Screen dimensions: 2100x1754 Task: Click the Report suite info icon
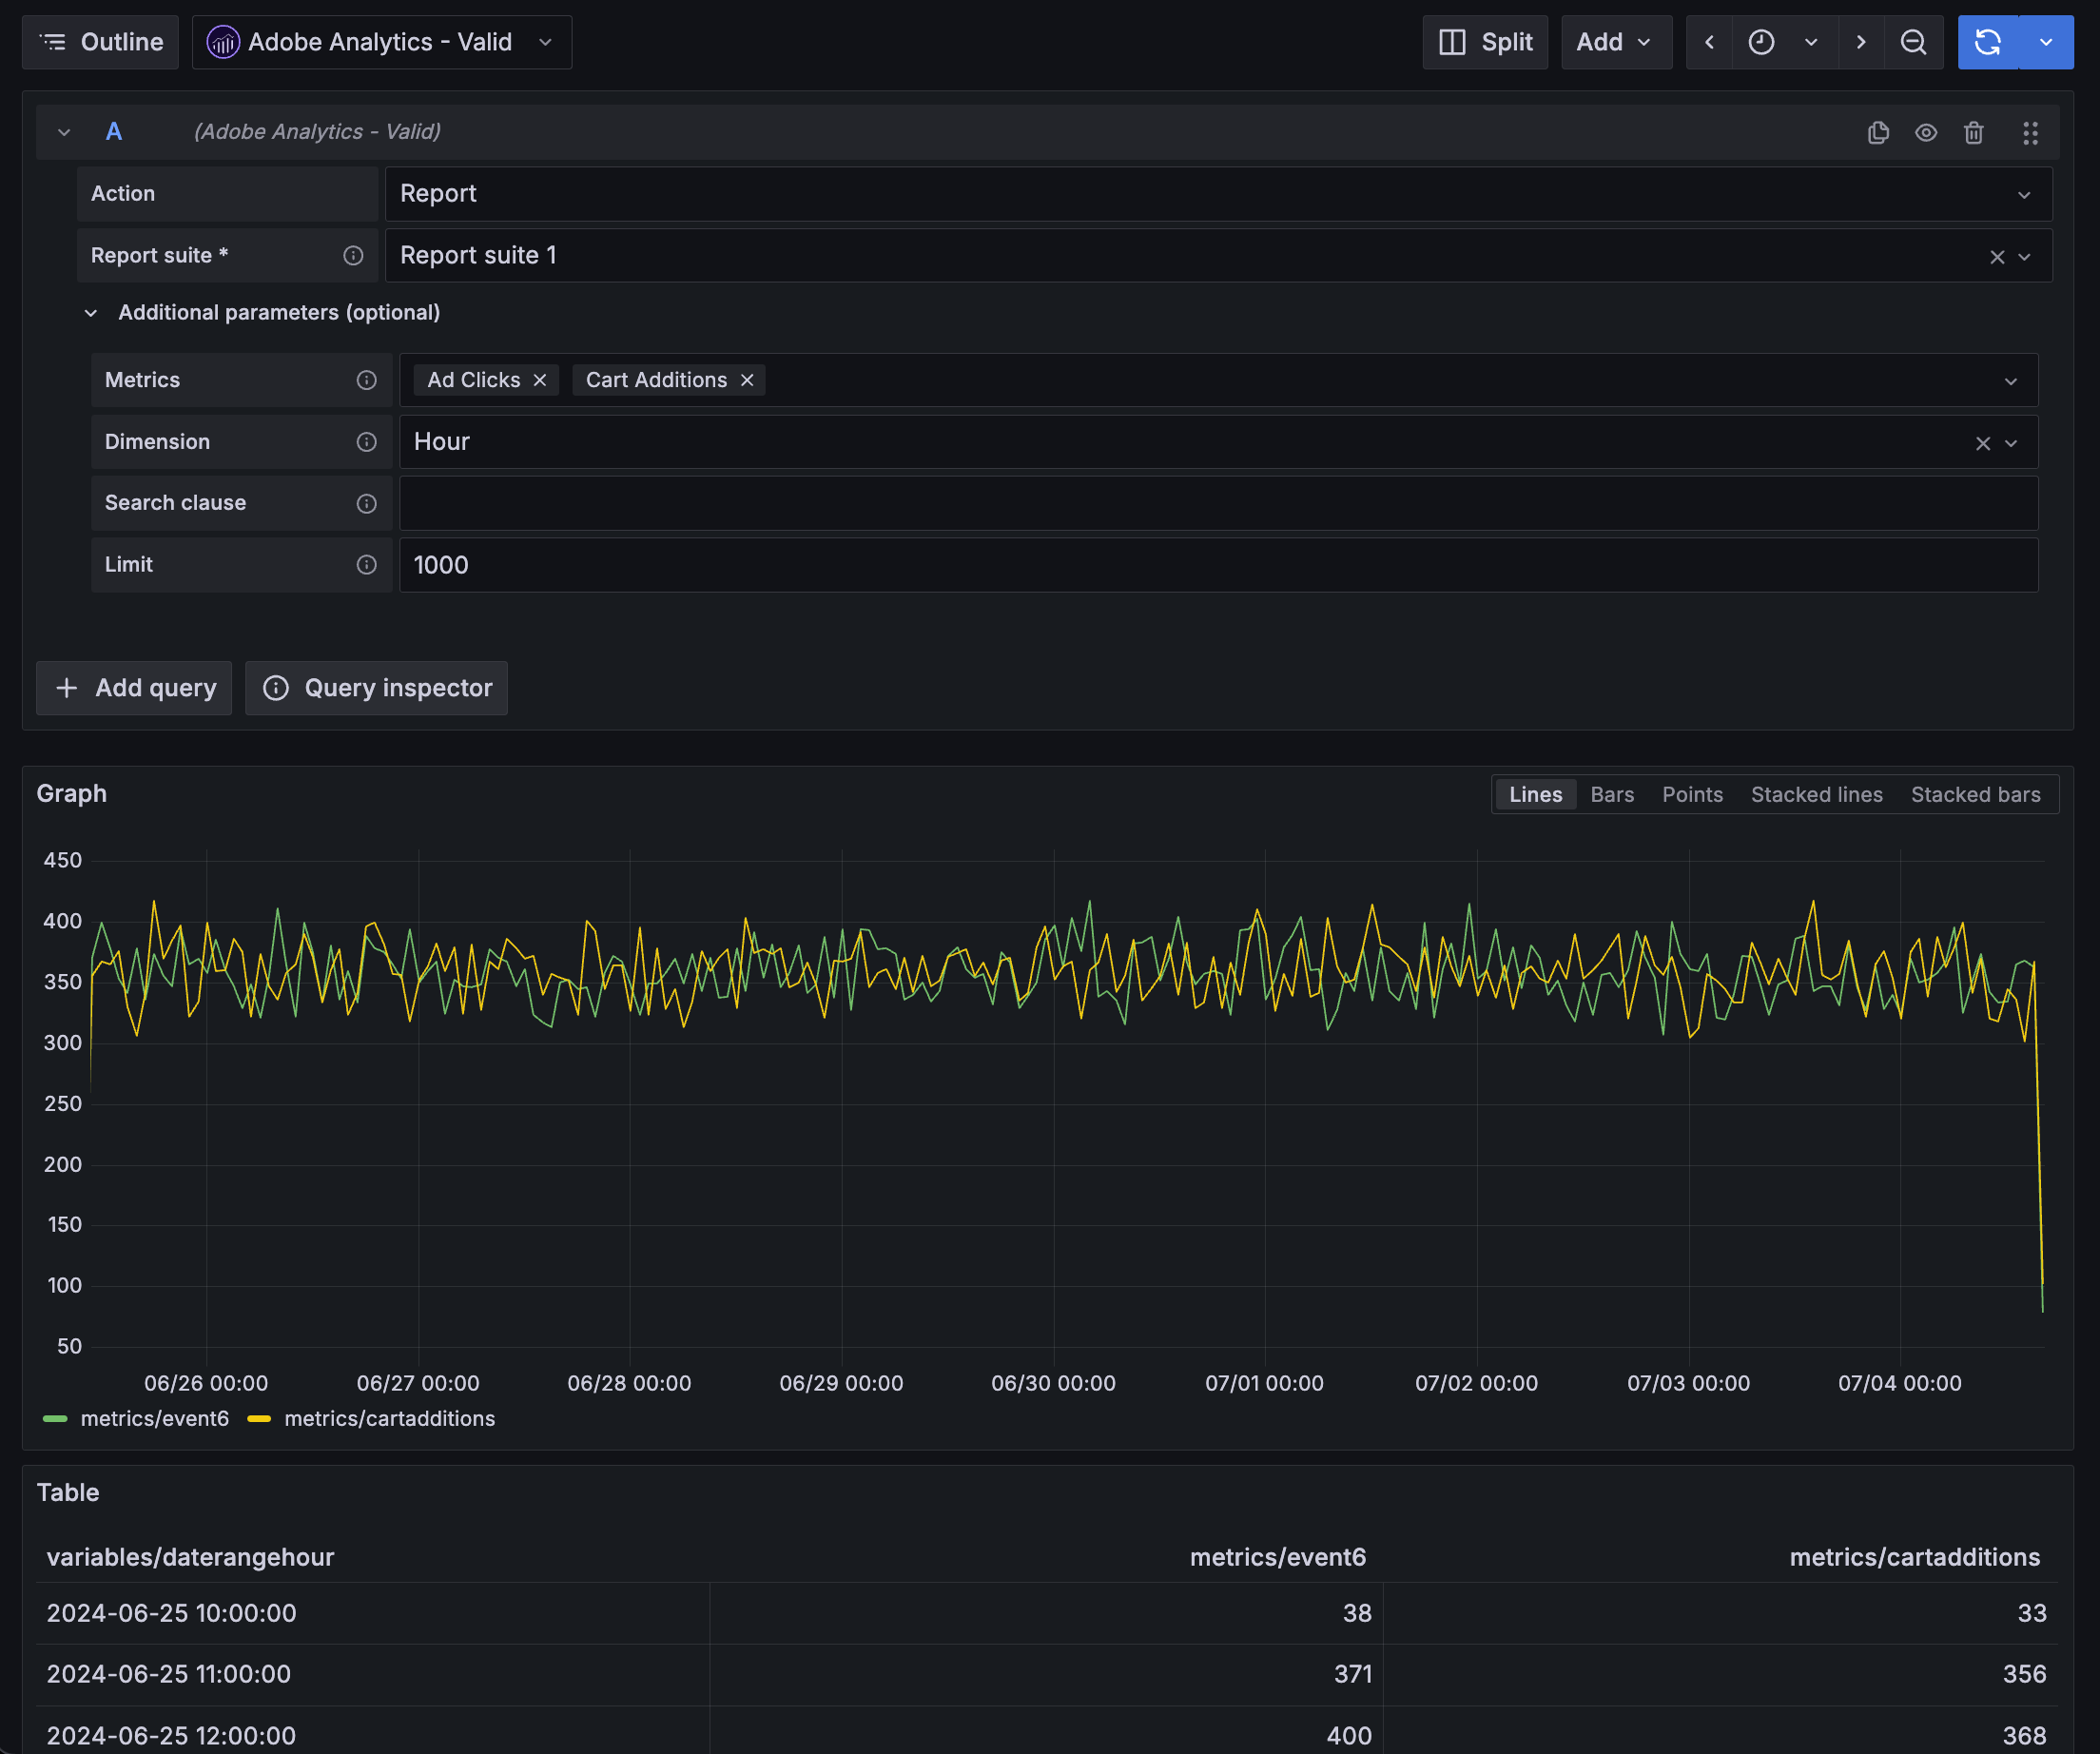point(353,256)
